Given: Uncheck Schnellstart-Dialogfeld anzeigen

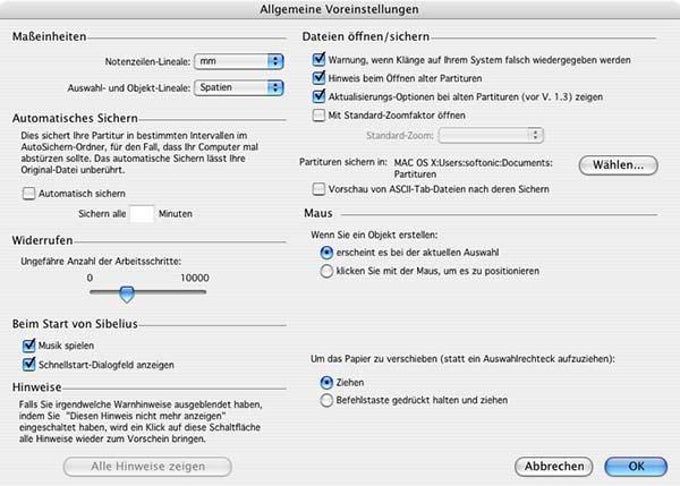Looking at the screenshot, I should point(29,364).
